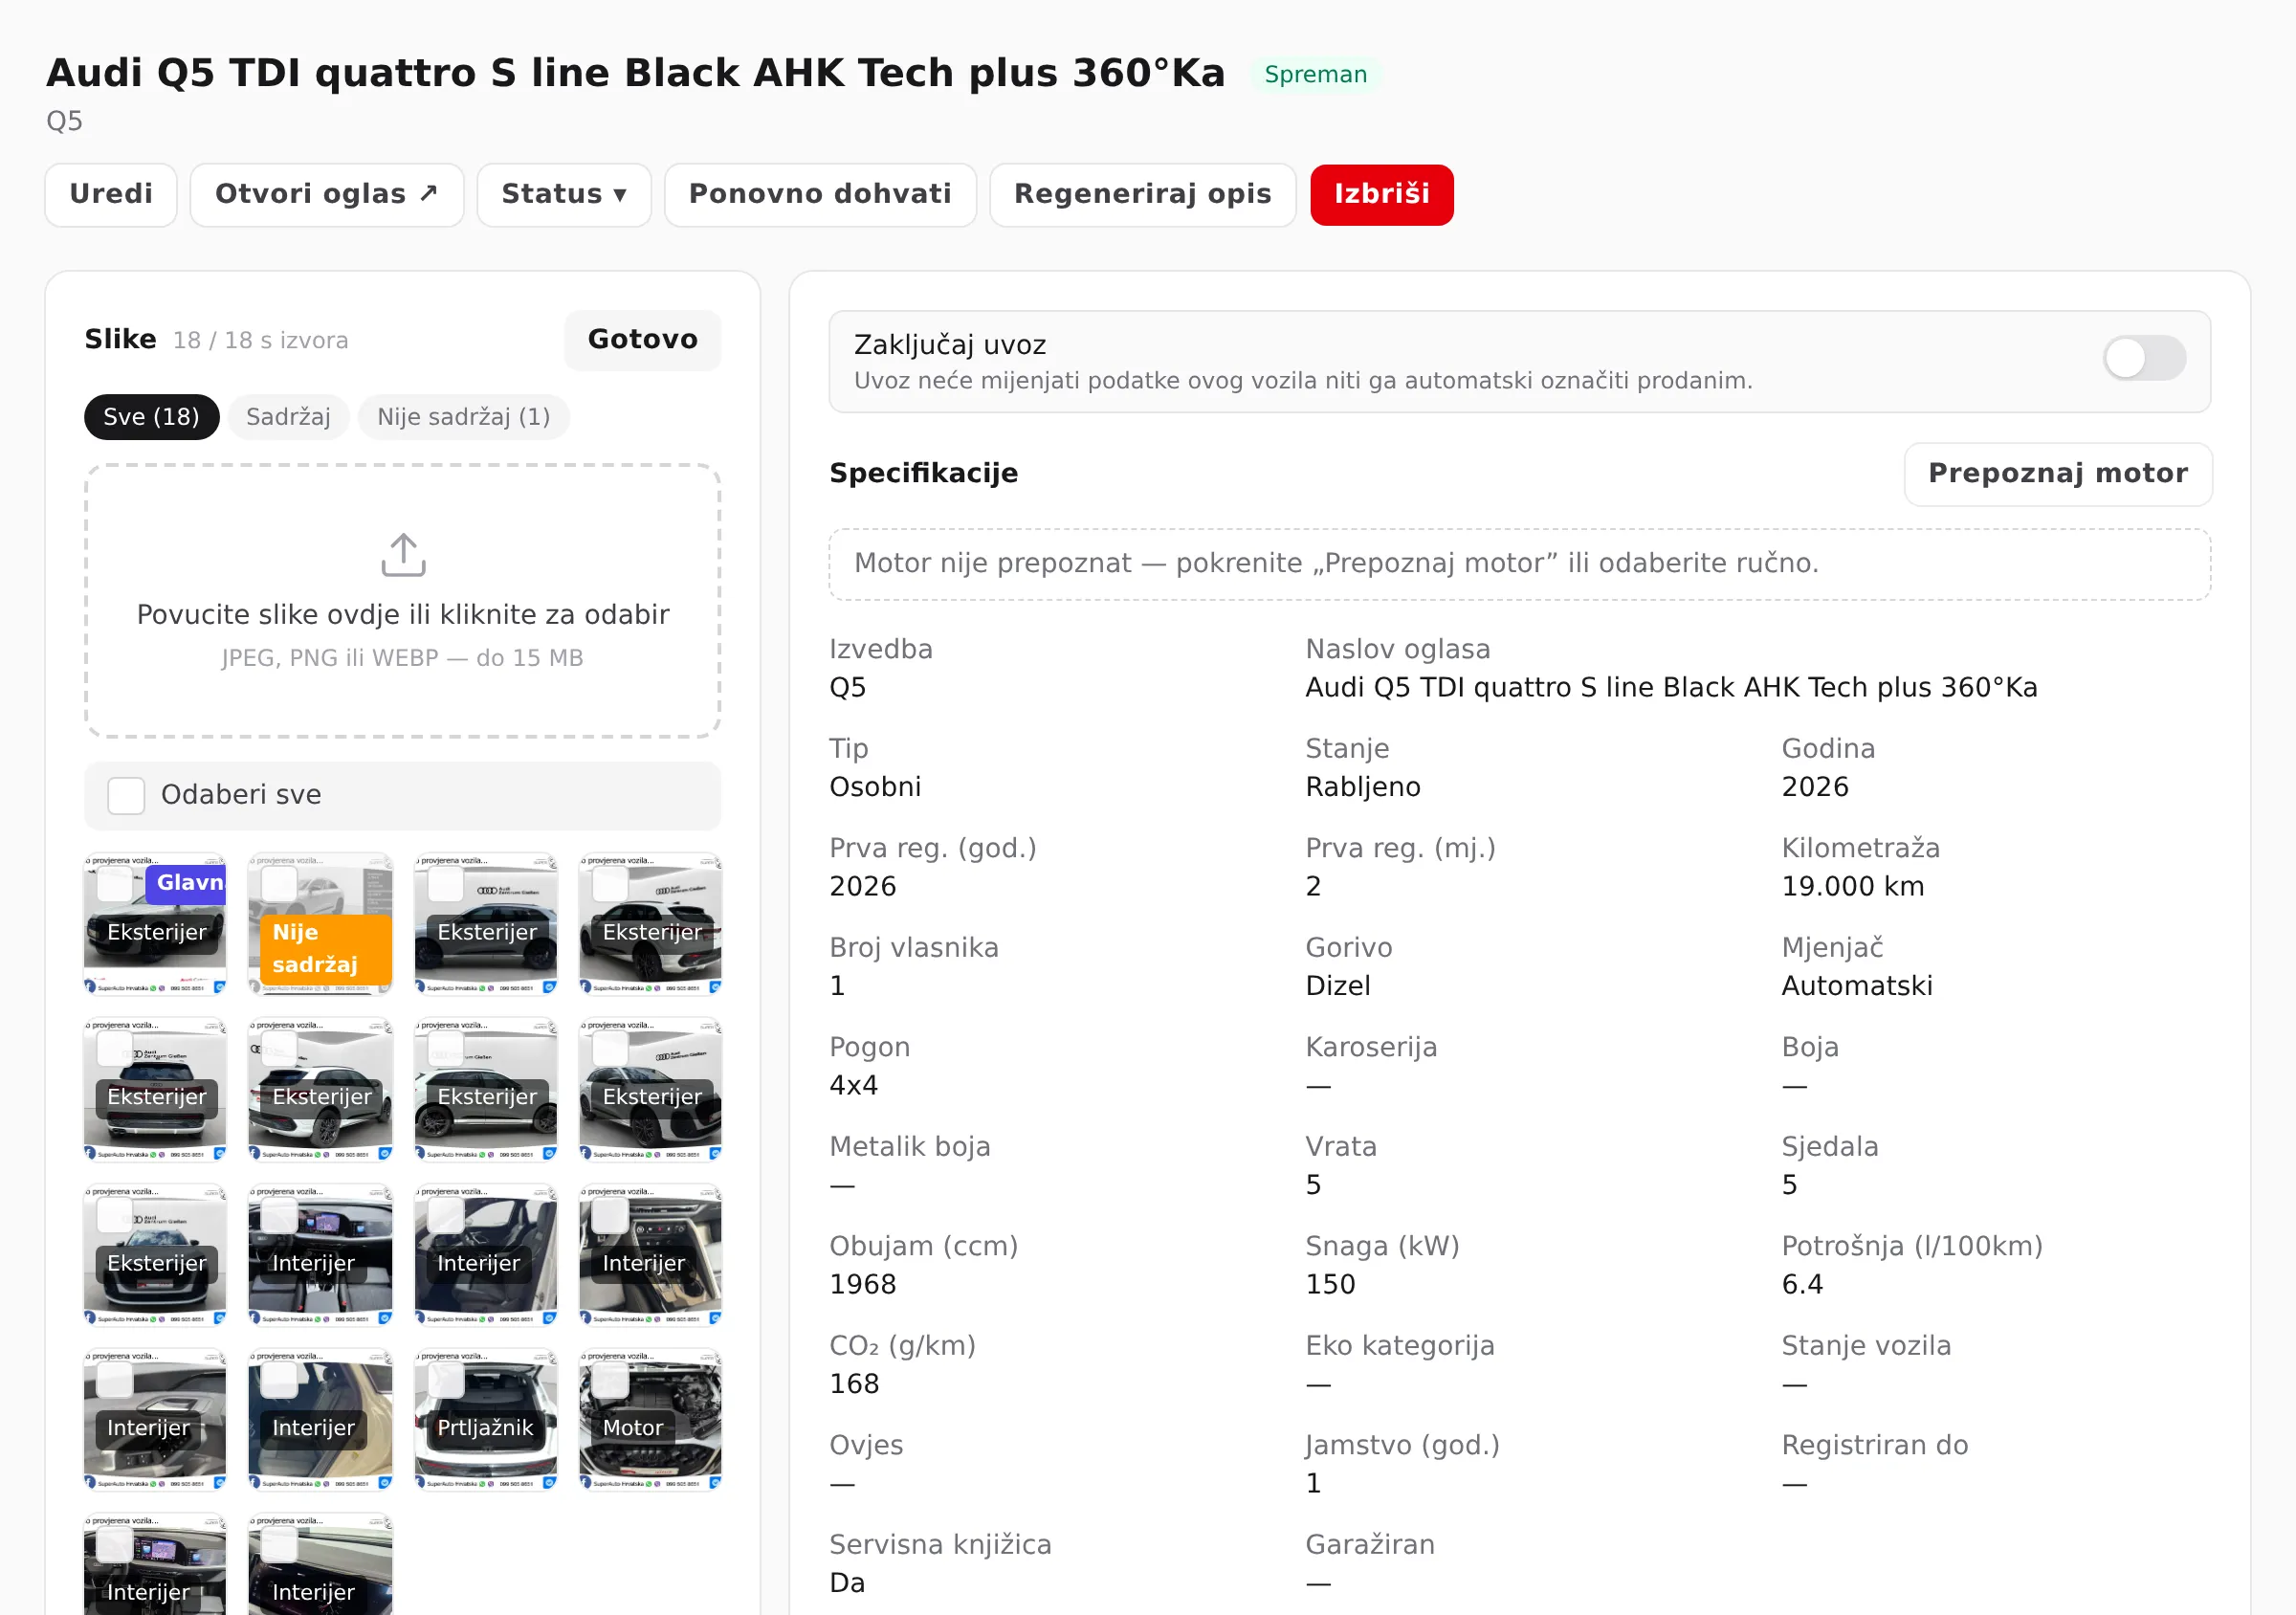
Task: Click the Spreman status badge
Action: click(1315, 75)
